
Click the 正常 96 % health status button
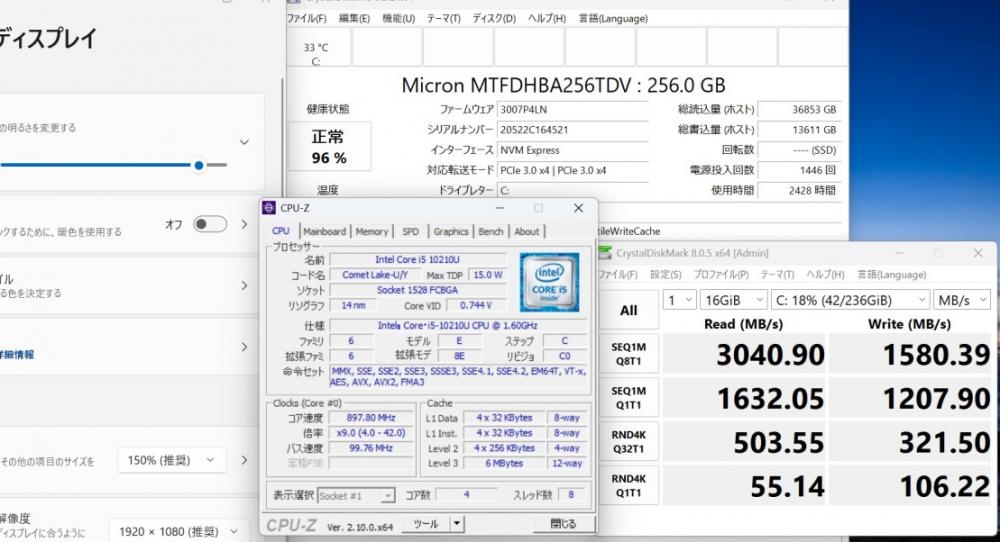click(329, 147)
